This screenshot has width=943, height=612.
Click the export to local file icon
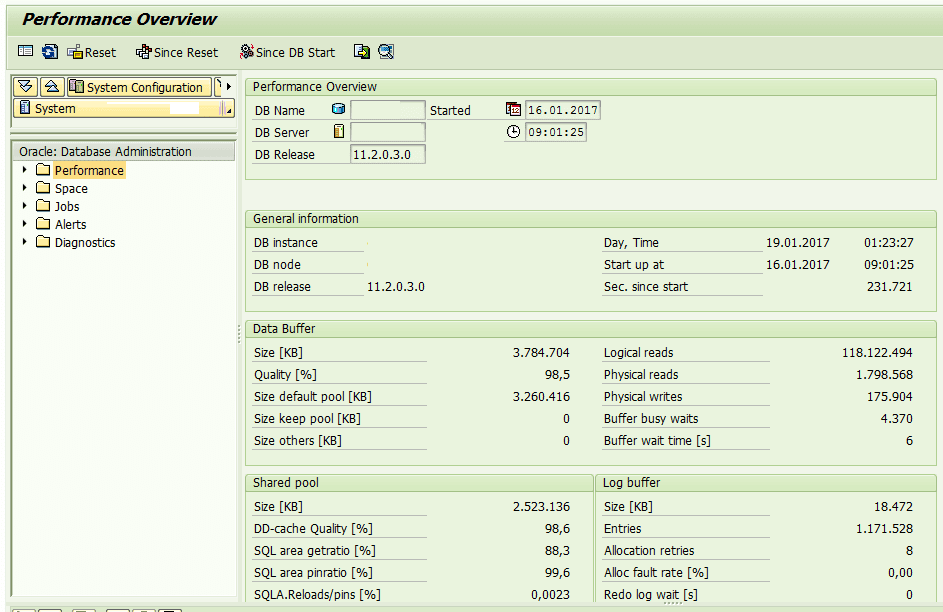pyautogui.click(x=362, y=52)
